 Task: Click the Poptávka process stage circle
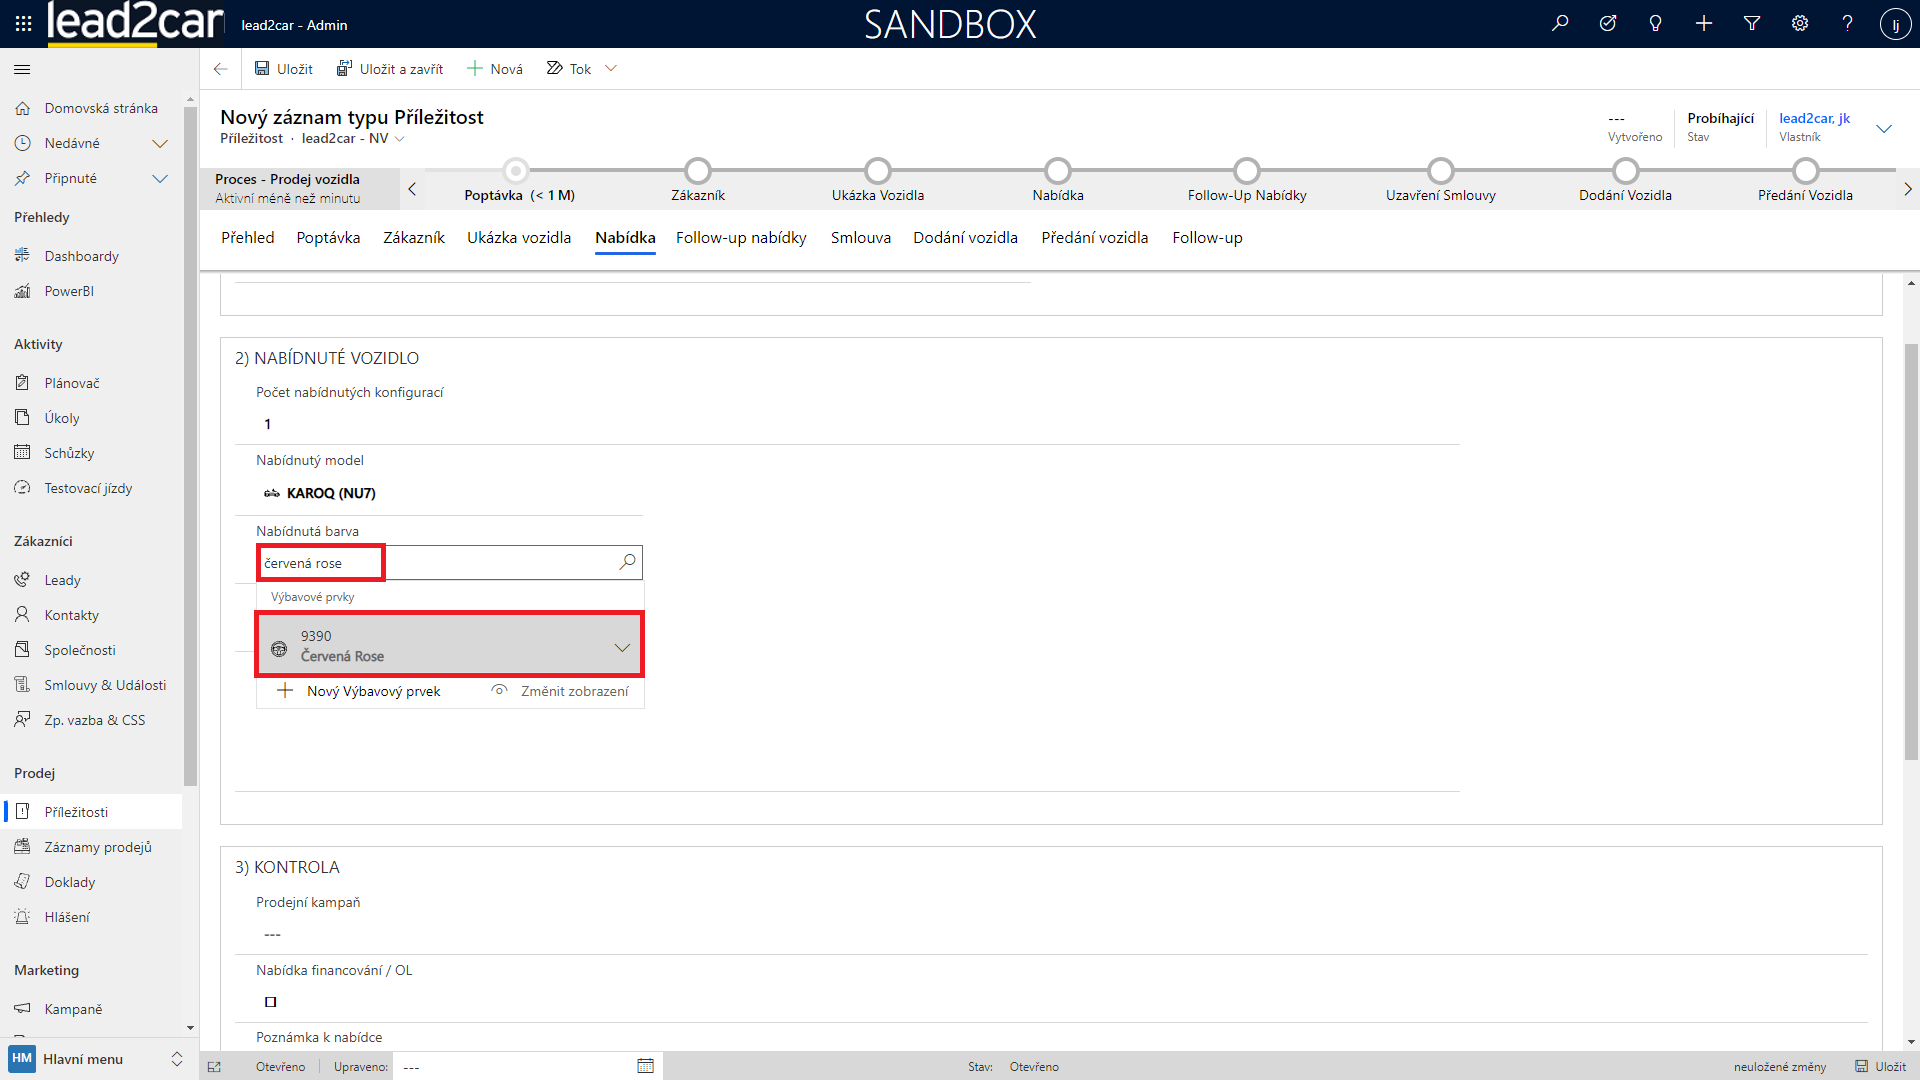point(515,170)
